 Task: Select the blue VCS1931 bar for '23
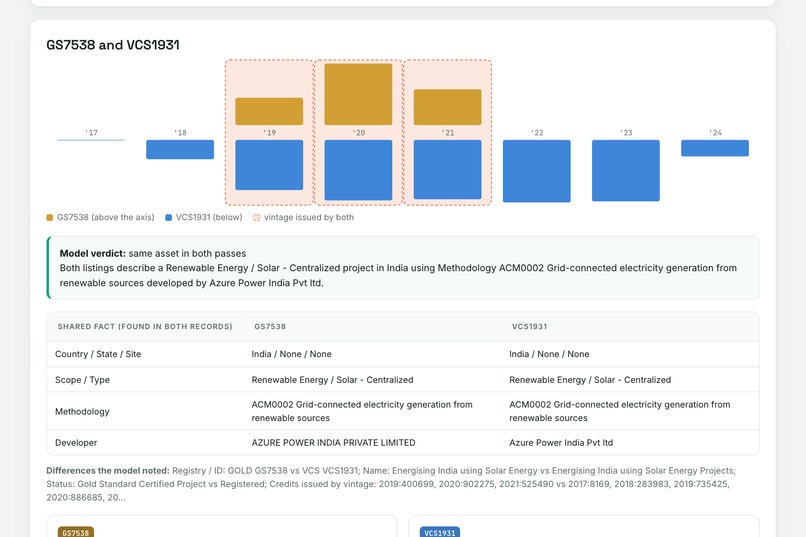tap(626, 171)
